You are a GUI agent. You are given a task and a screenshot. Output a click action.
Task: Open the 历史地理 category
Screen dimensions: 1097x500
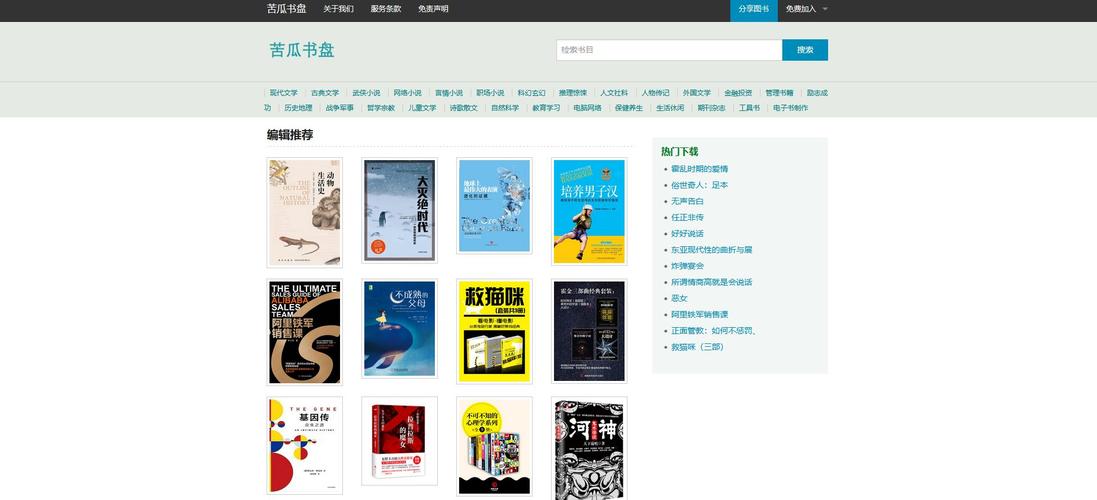[x=297, y=108]
